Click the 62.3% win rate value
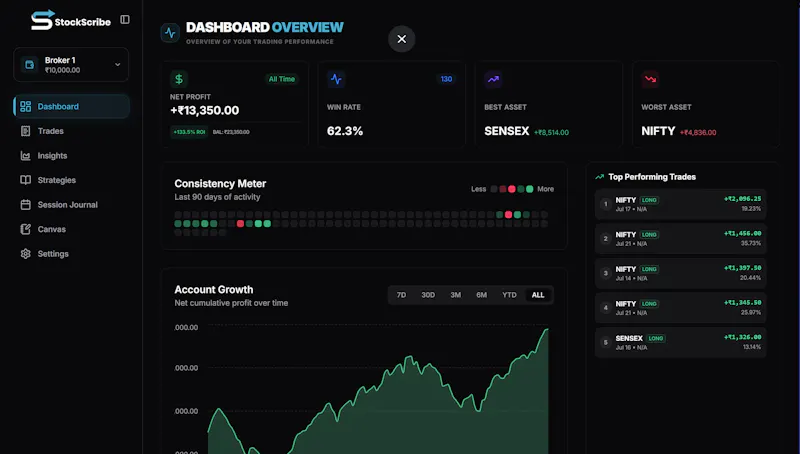 pyautogui.click(x=345, y=131)
